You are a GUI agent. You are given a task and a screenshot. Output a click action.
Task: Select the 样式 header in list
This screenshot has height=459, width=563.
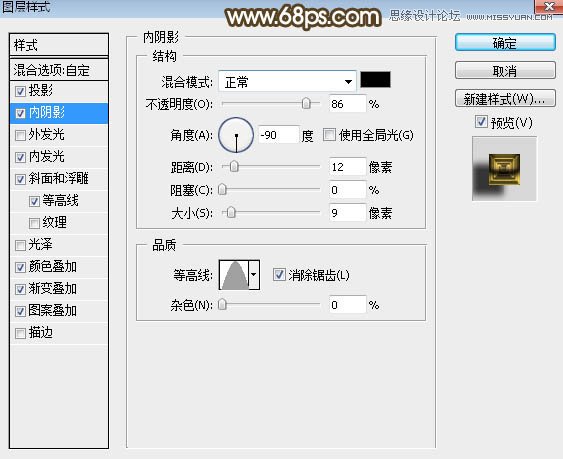[x=59, y=45]
